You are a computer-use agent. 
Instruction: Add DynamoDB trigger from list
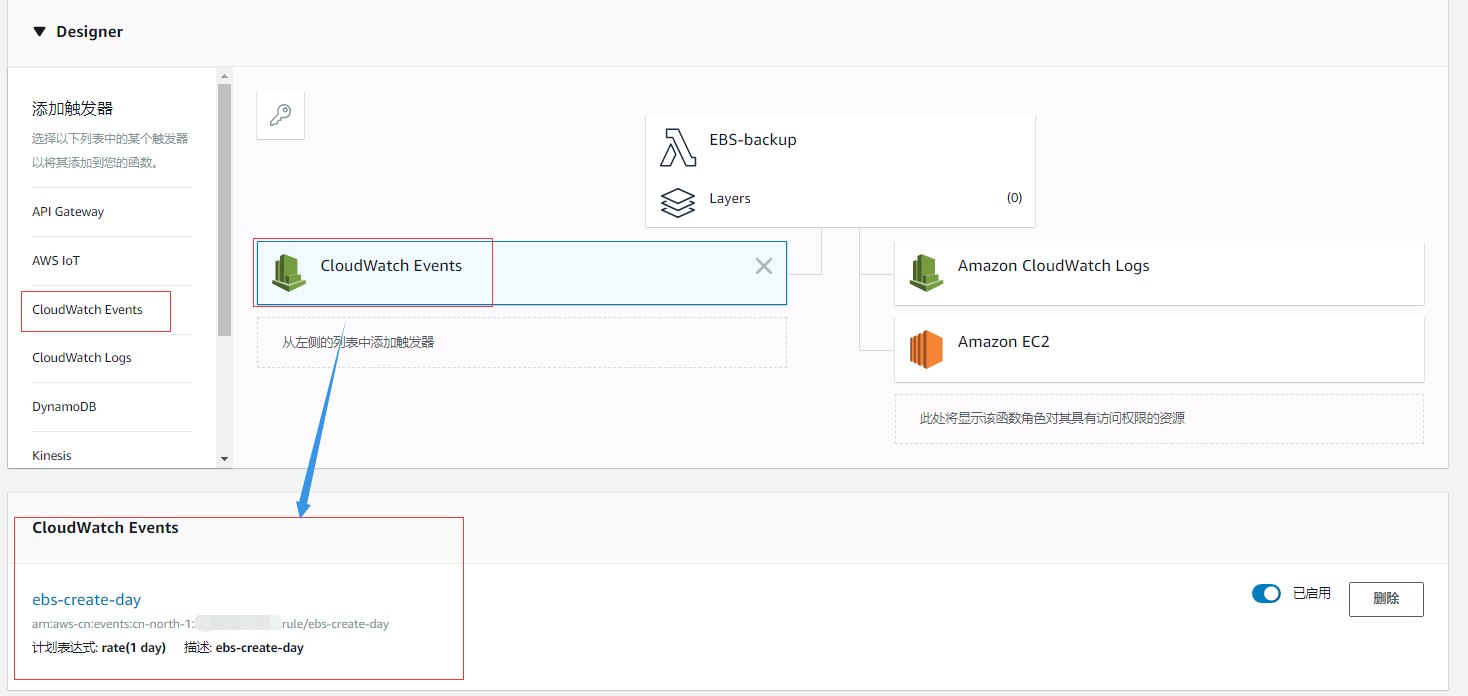(x=64, y=407)
